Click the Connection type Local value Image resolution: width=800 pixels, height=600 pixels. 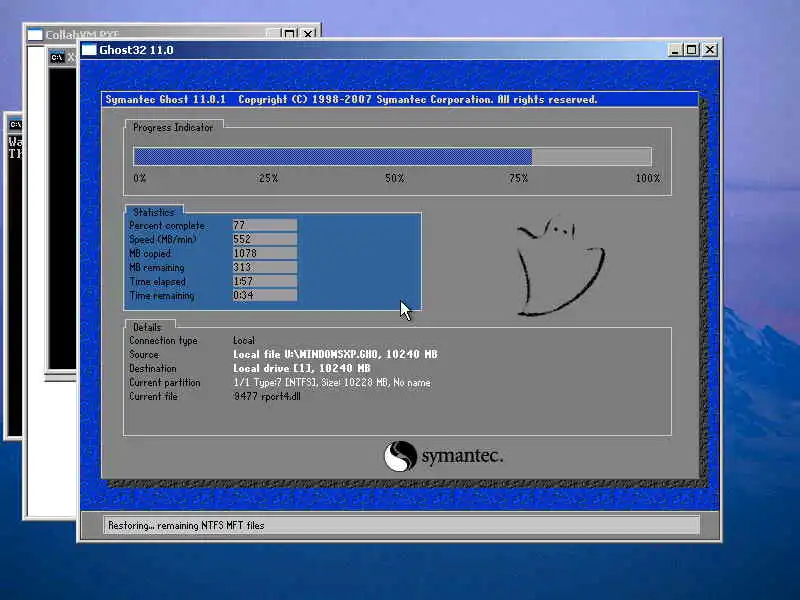click(244, 340)
